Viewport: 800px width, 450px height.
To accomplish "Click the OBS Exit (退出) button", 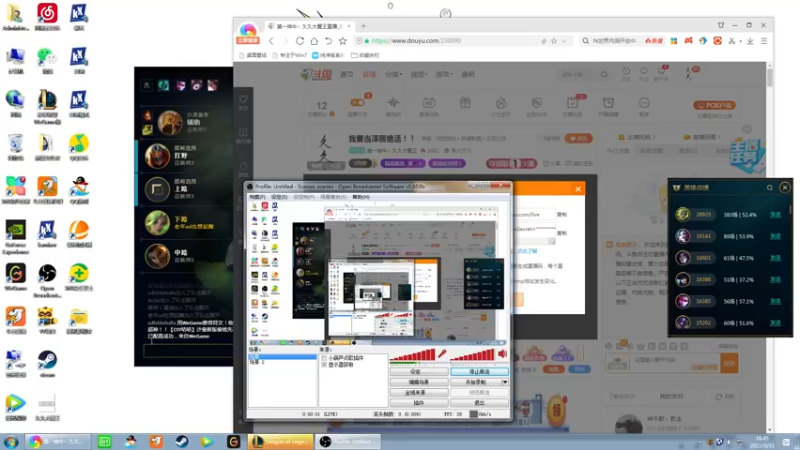I will [x=479, y=403].
